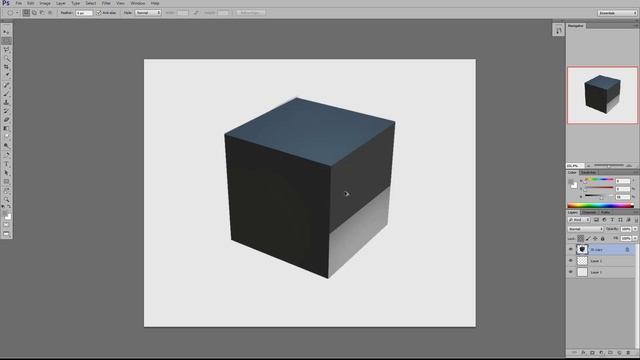Click the Create new layer icon

(619, 353)
